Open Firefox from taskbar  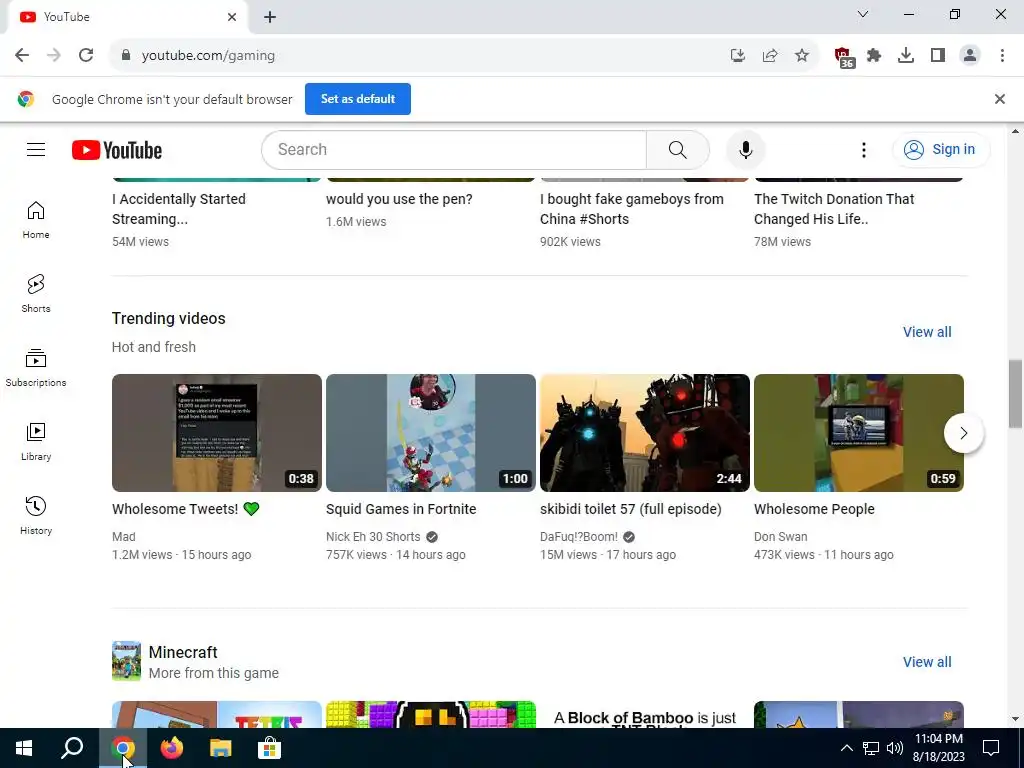(172, 748)
